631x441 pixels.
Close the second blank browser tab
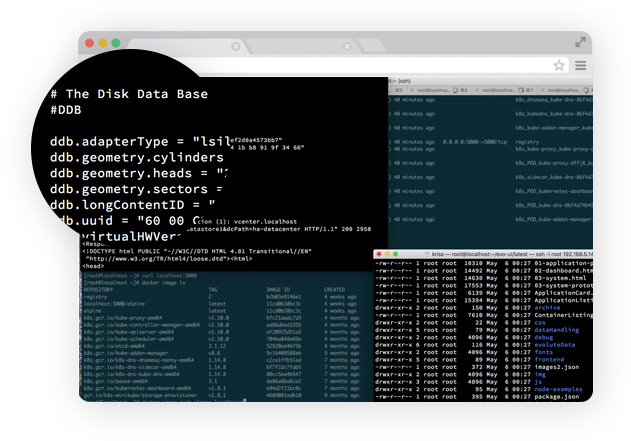347,47
